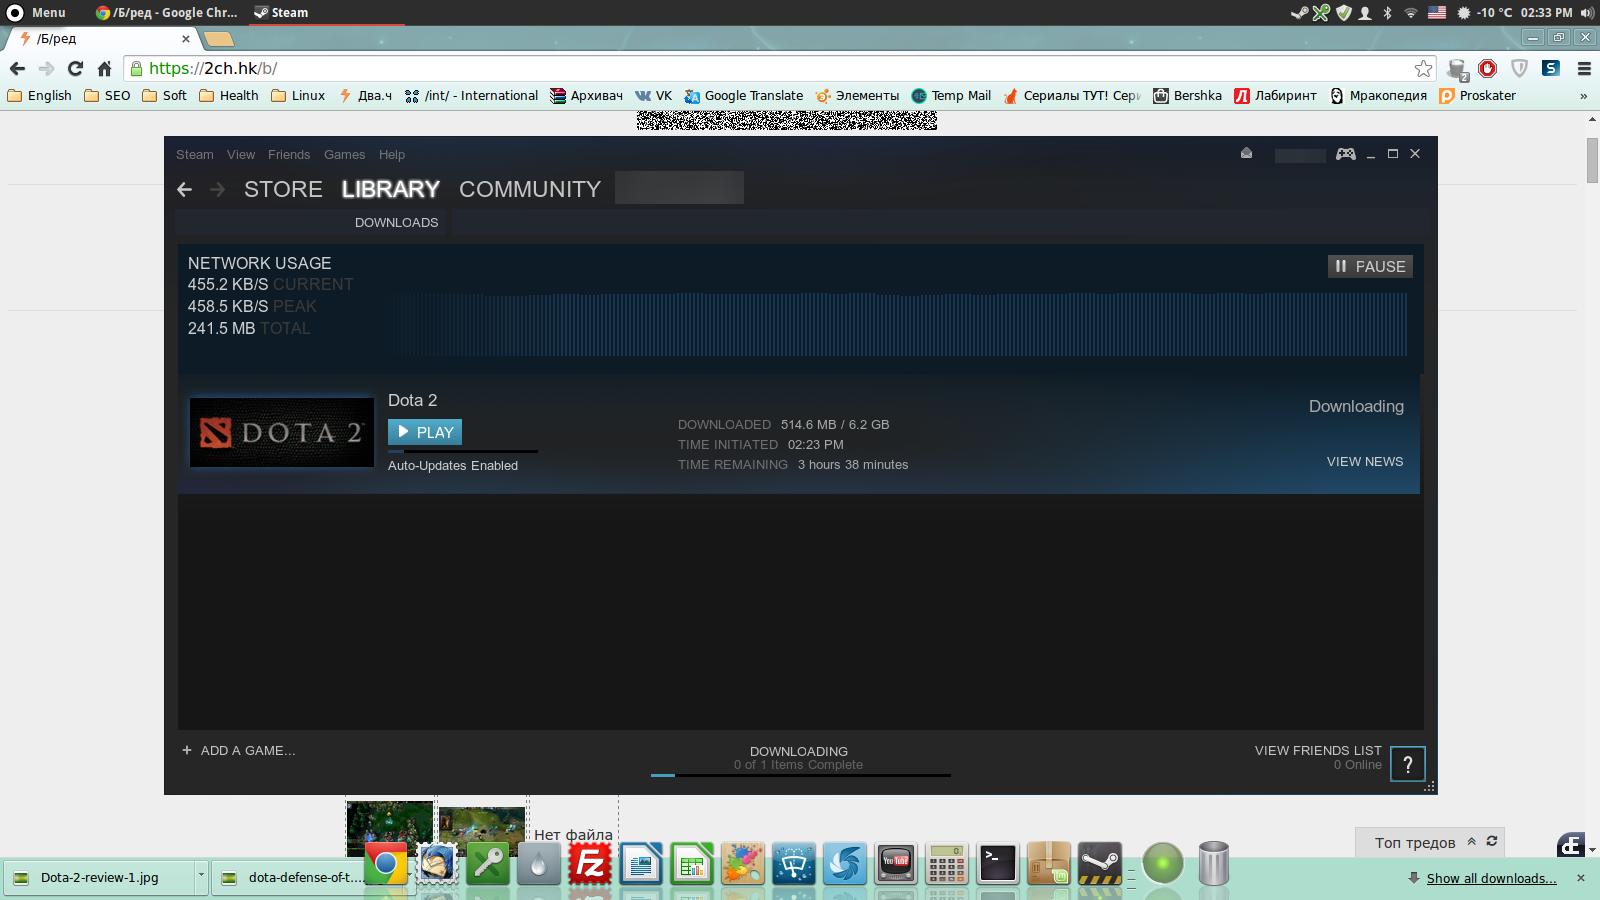Open the Help menu in Steam

click(x=392, y=154)
